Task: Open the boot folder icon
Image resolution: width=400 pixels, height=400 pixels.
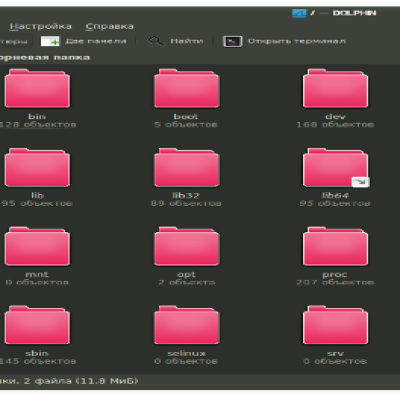Action: coord(186,88)
